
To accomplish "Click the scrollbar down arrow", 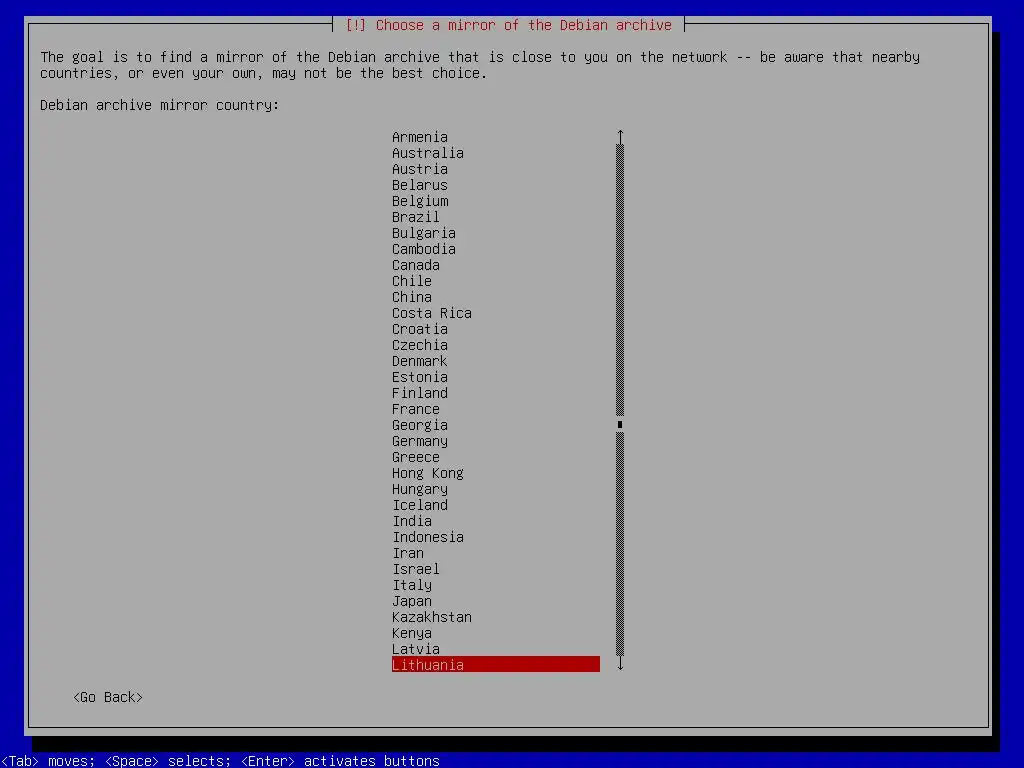I will (620, 664).
